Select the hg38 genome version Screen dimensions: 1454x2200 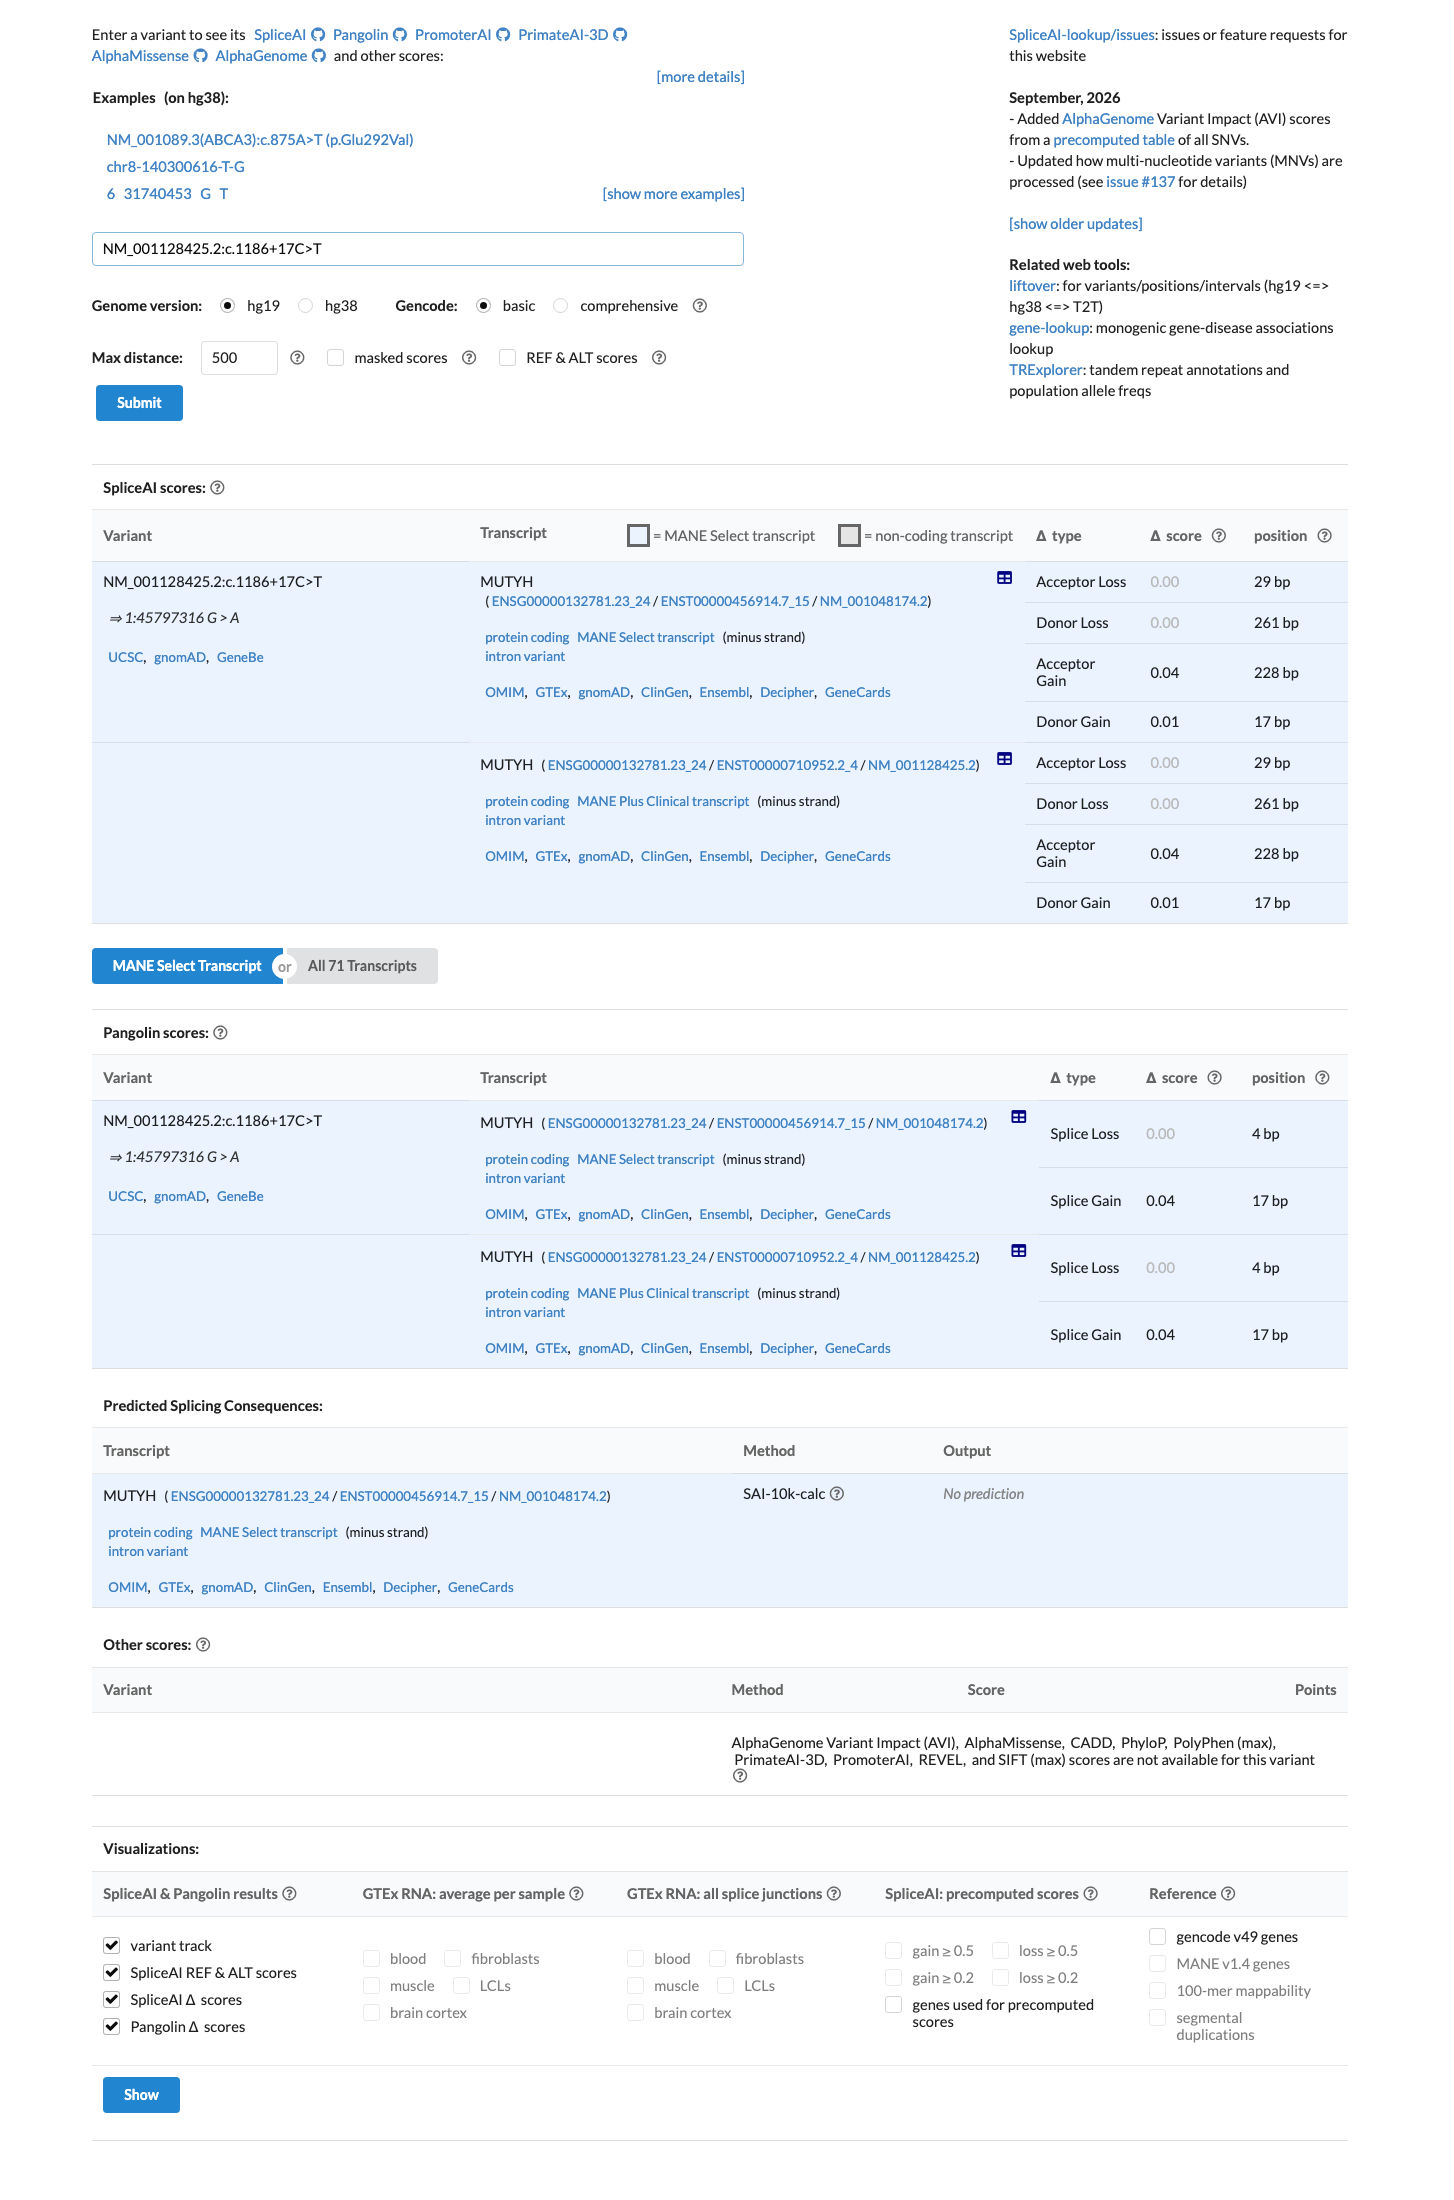tap(306, 306)
